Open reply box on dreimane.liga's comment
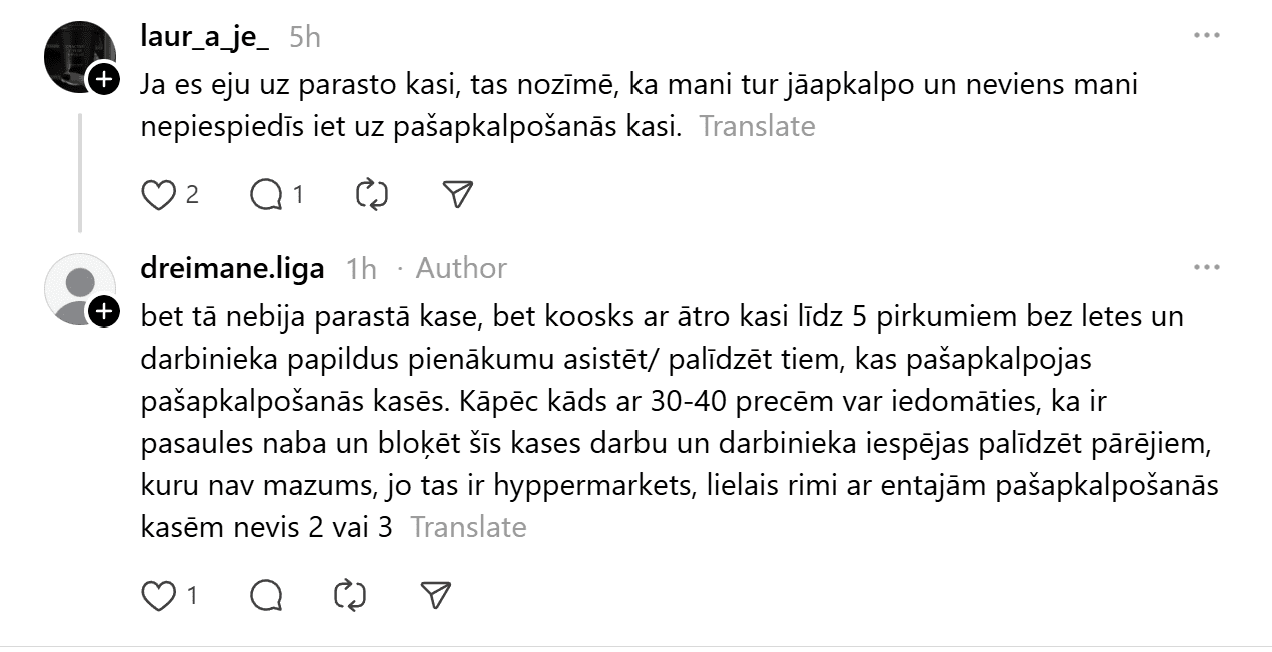This screenshot has height=652, width=1272. pyautogui.click(x=266, y=596)
